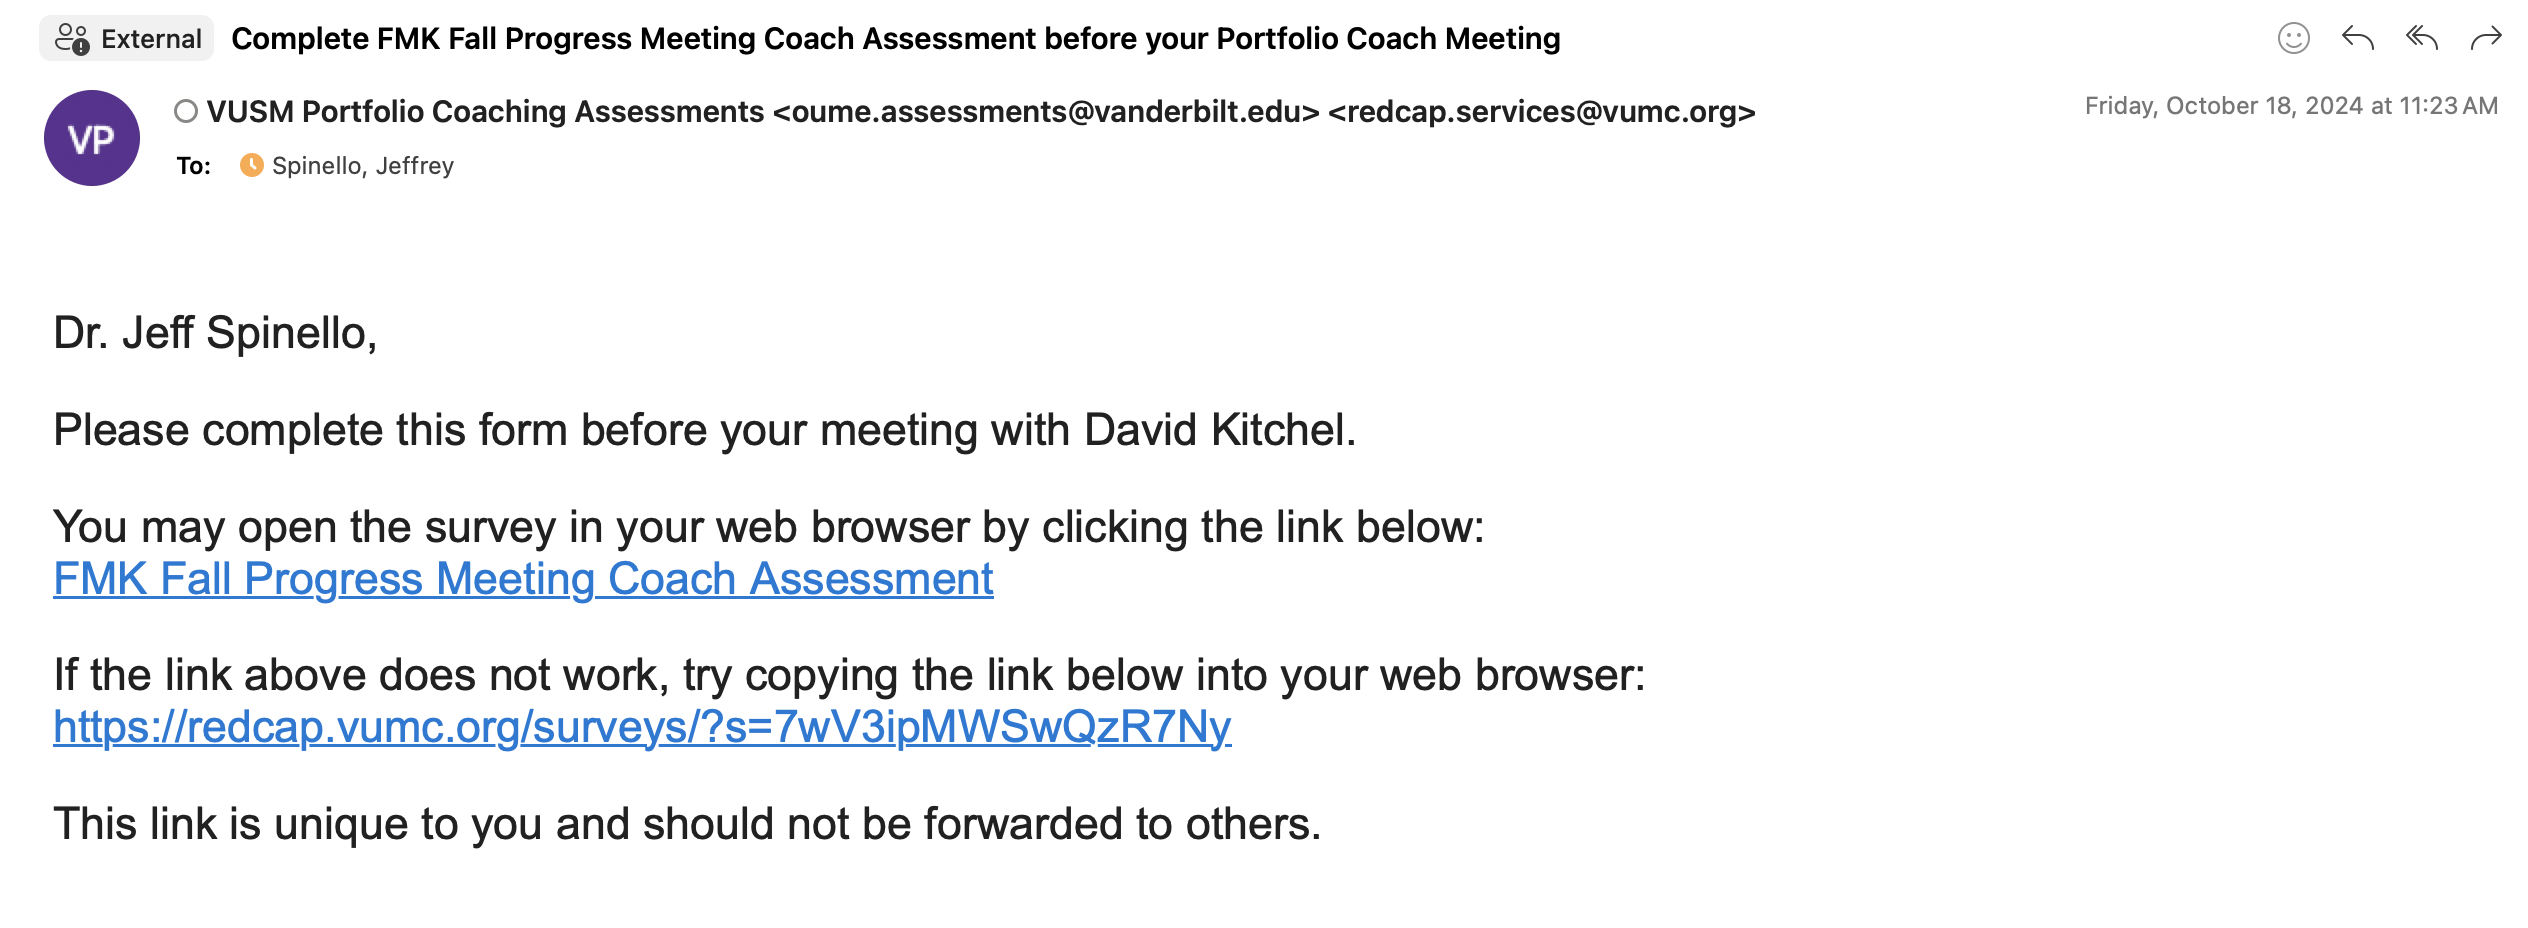Click the External sender warning badge
This screenshot has height=928, width=2528.
(127, 38)
